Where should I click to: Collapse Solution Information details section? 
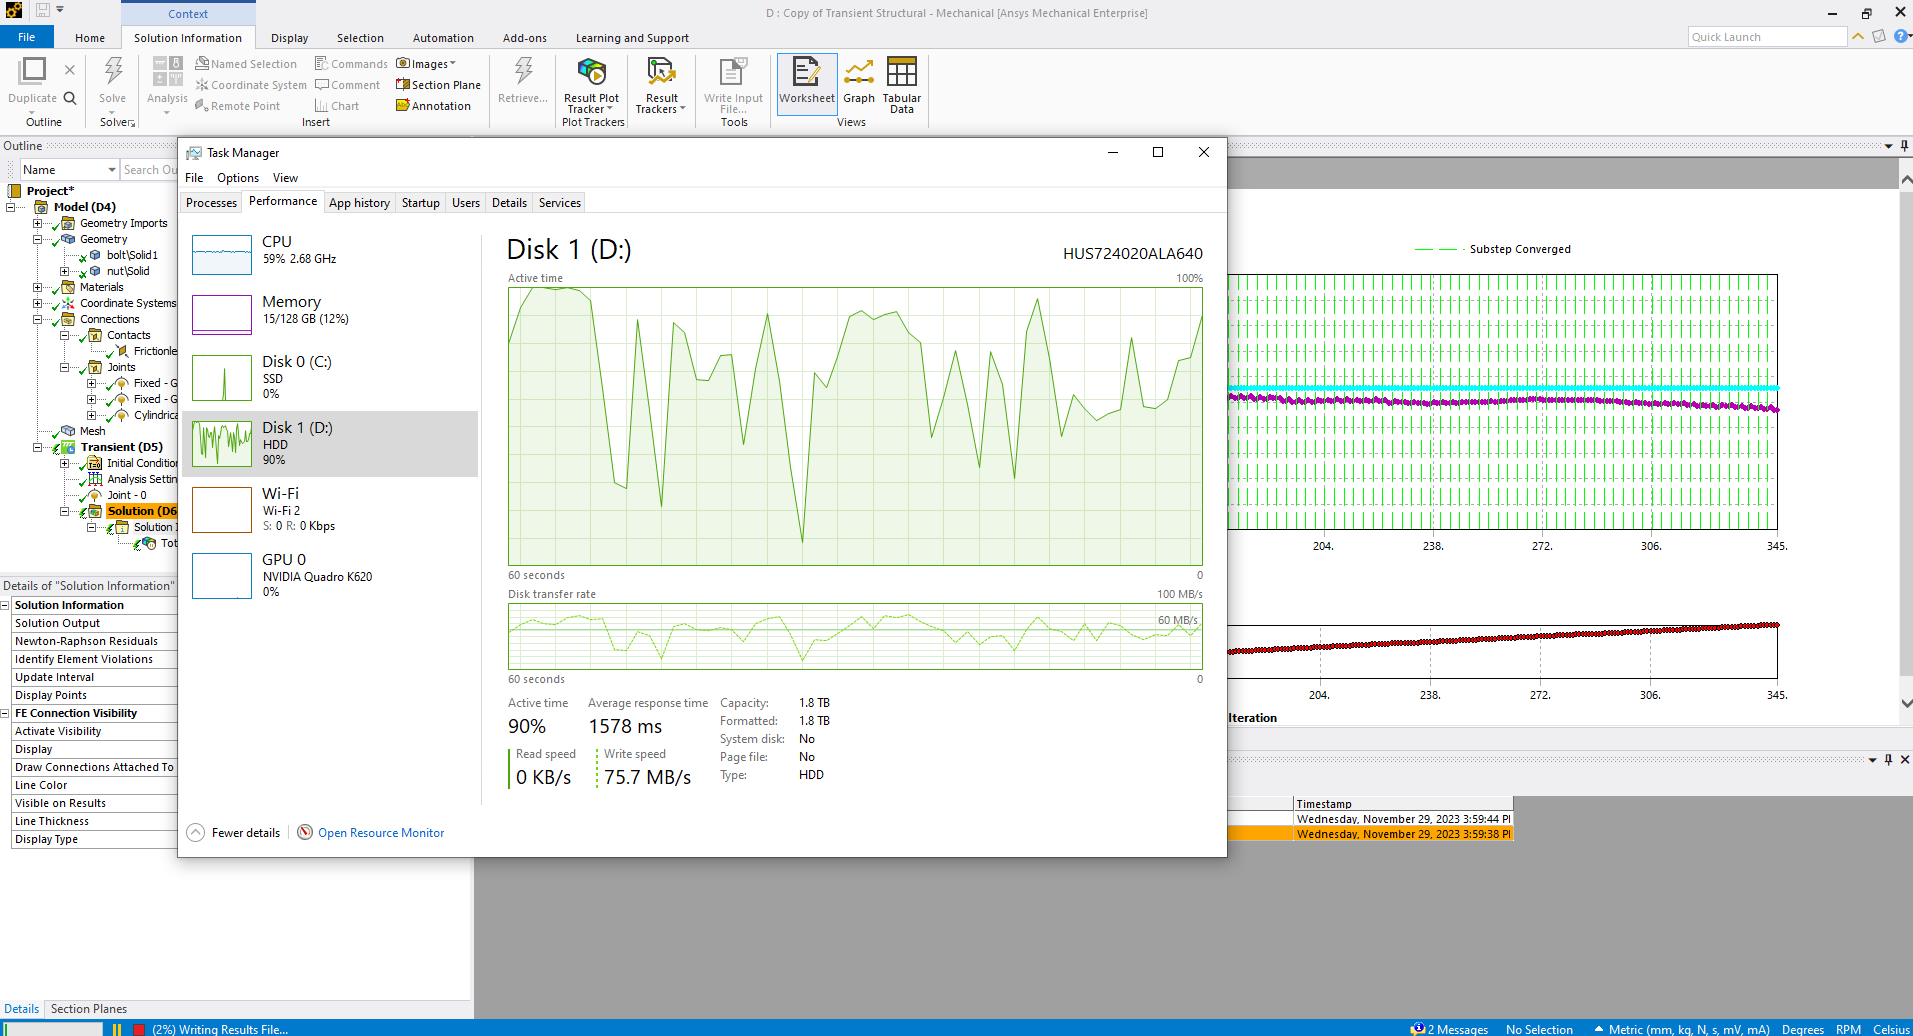click(5, 605)
